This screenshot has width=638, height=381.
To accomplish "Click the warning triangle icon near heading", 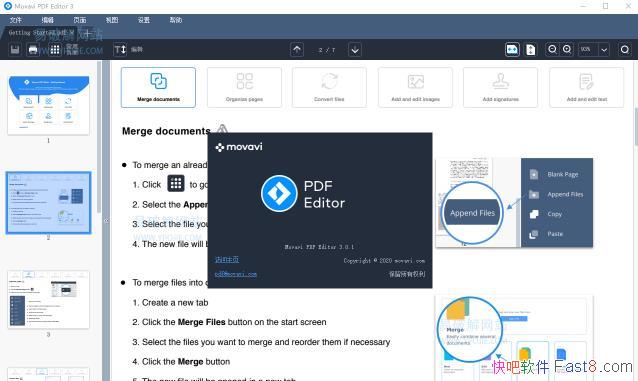I will tap(222, 129).
